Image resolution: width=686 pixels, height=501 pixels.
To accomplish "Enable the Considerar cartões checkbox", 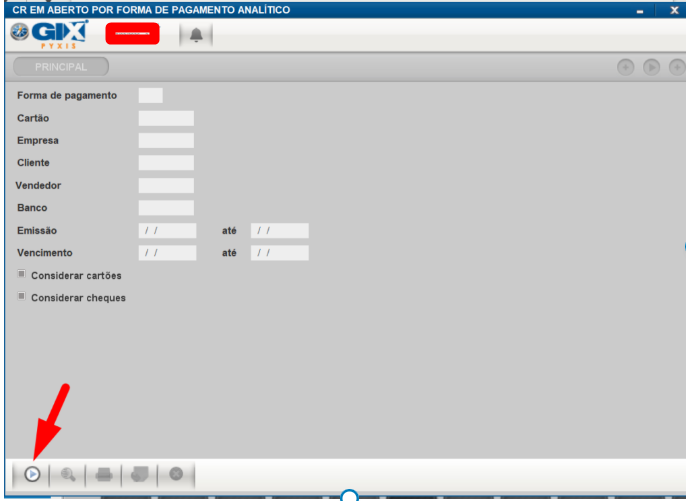I will (x=21, y=275).
